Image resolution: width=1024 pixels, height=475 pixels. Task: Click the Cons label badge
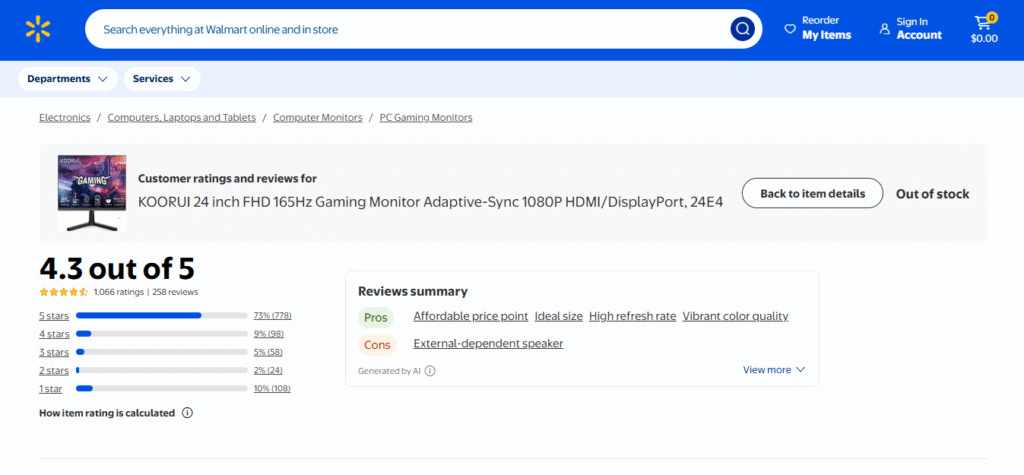pos(377,344)
